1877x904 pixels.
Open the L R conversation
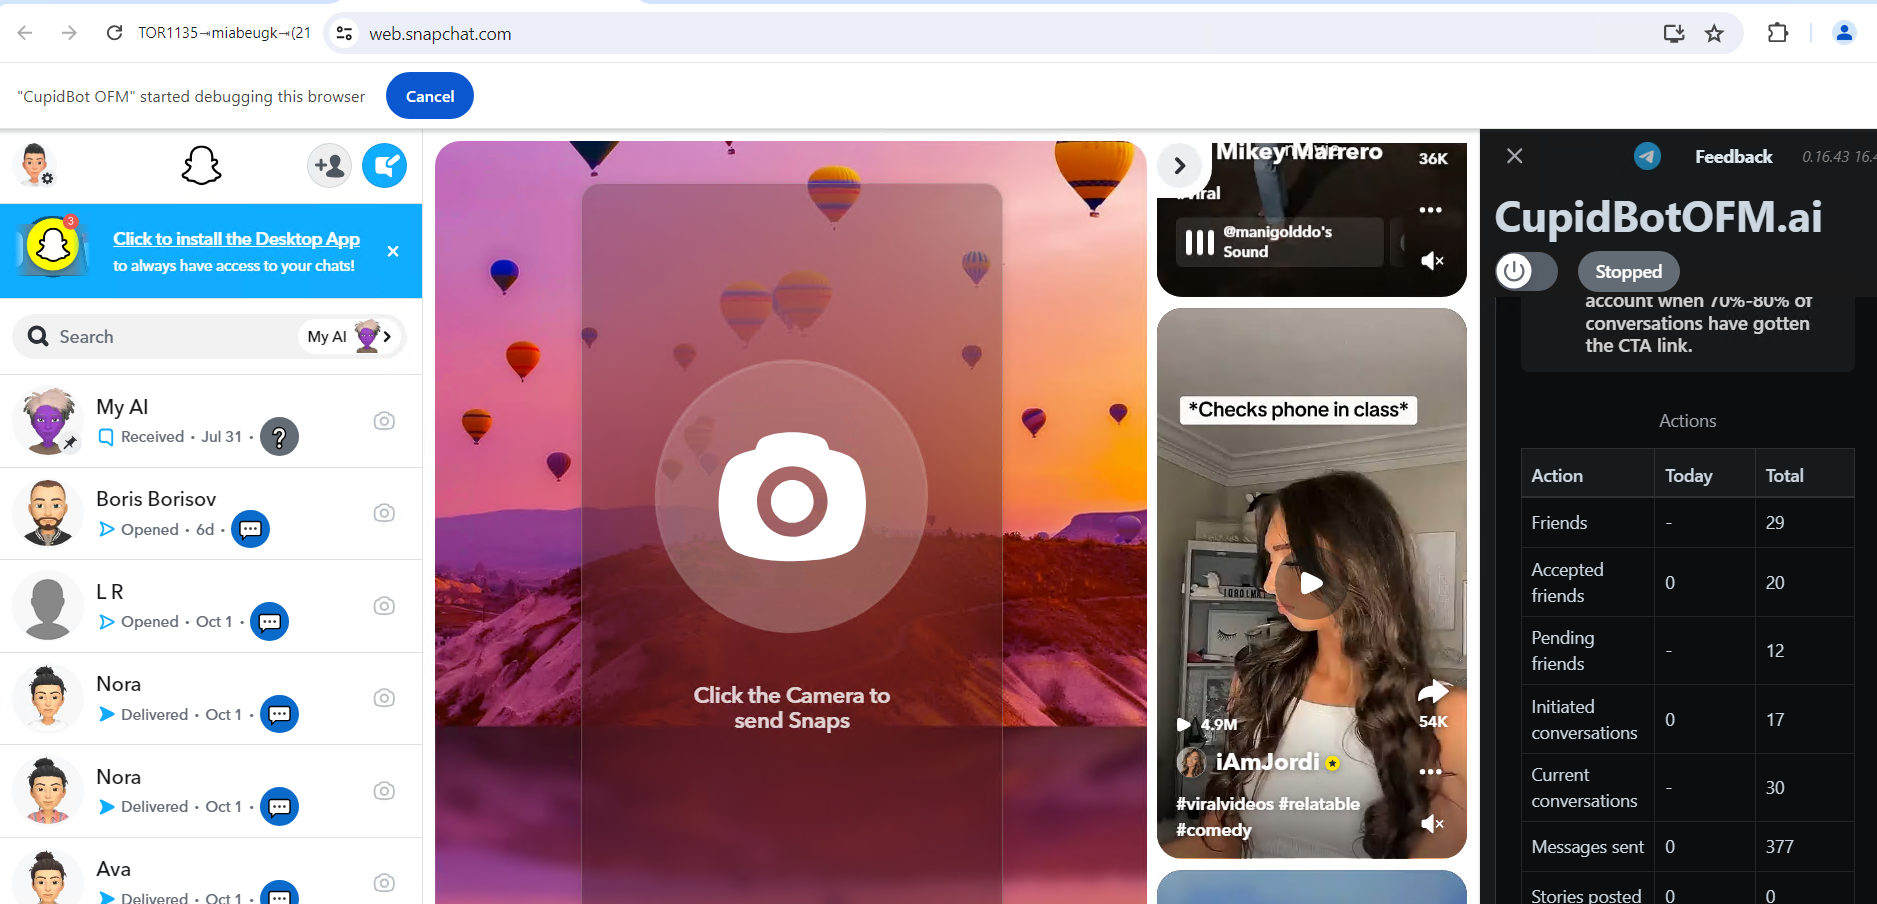click(x=211, y=606)
